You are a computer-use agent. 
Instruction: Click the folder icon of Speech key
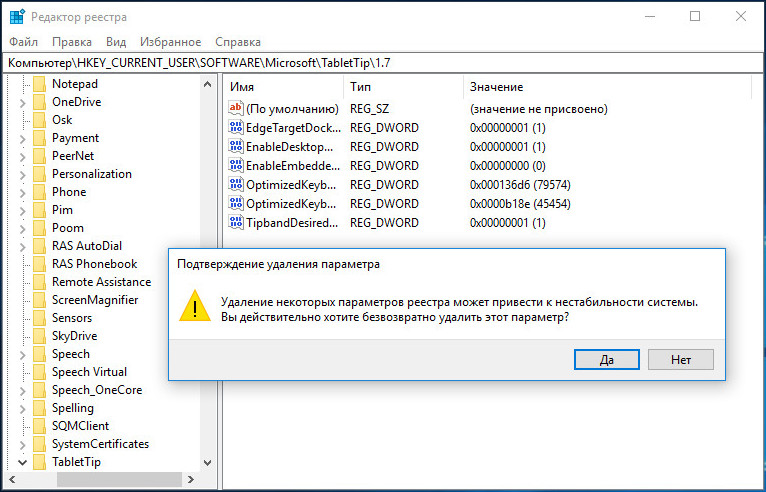pos(40,354)
